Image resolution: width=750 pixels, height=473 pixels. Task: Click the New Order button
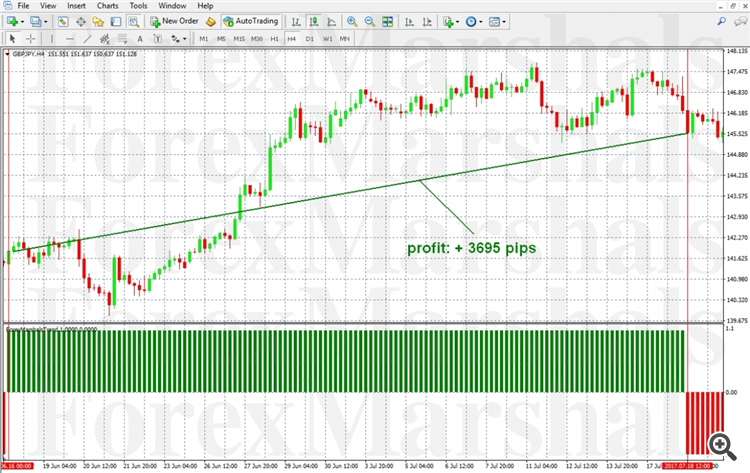point(174,21)
